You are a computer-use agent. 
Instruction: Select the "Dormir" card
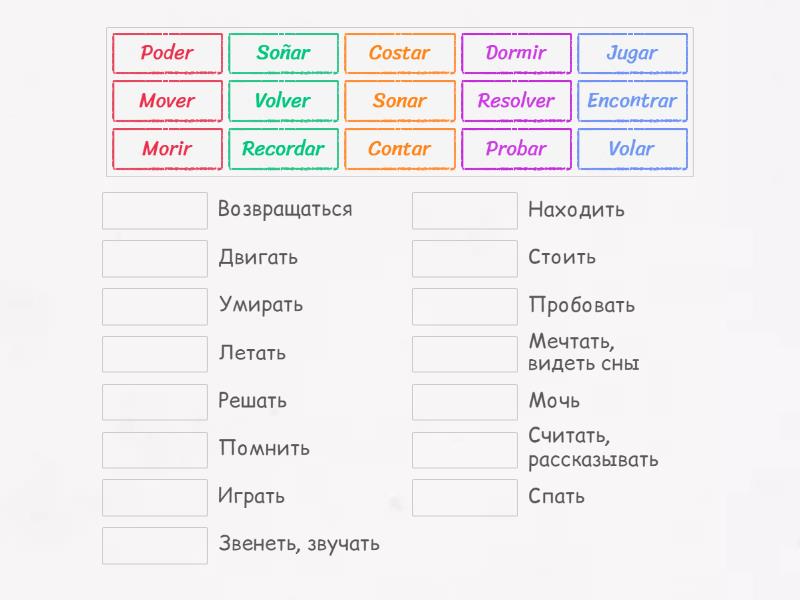tap(516, 54)
